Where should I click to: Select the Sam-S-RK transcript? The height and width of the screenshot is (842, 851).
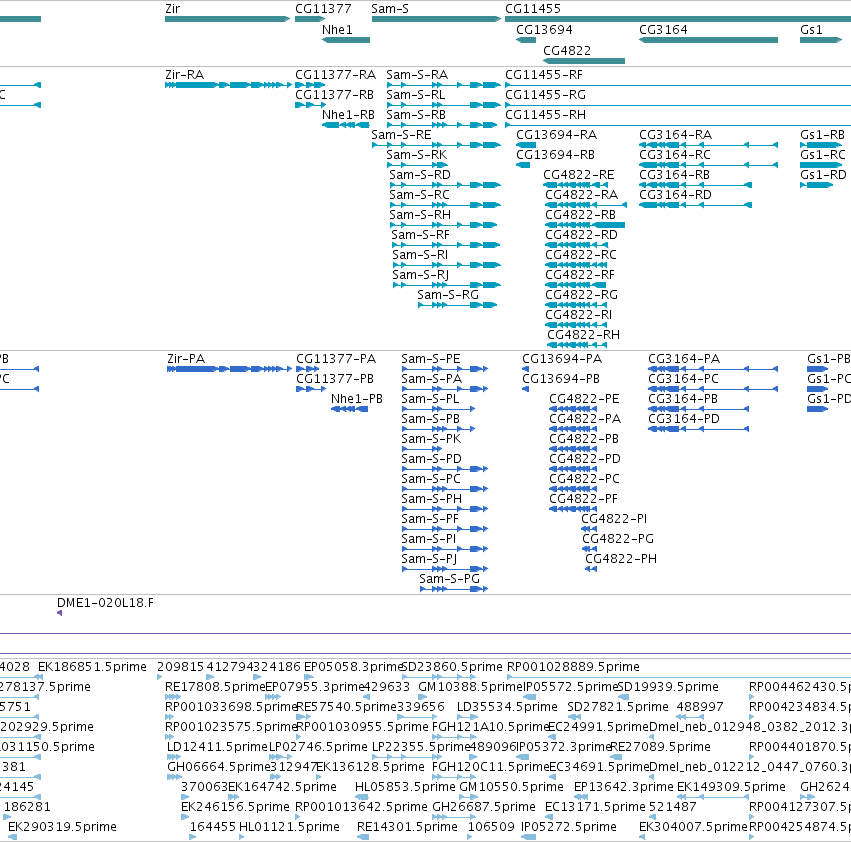tap(416, 165)
